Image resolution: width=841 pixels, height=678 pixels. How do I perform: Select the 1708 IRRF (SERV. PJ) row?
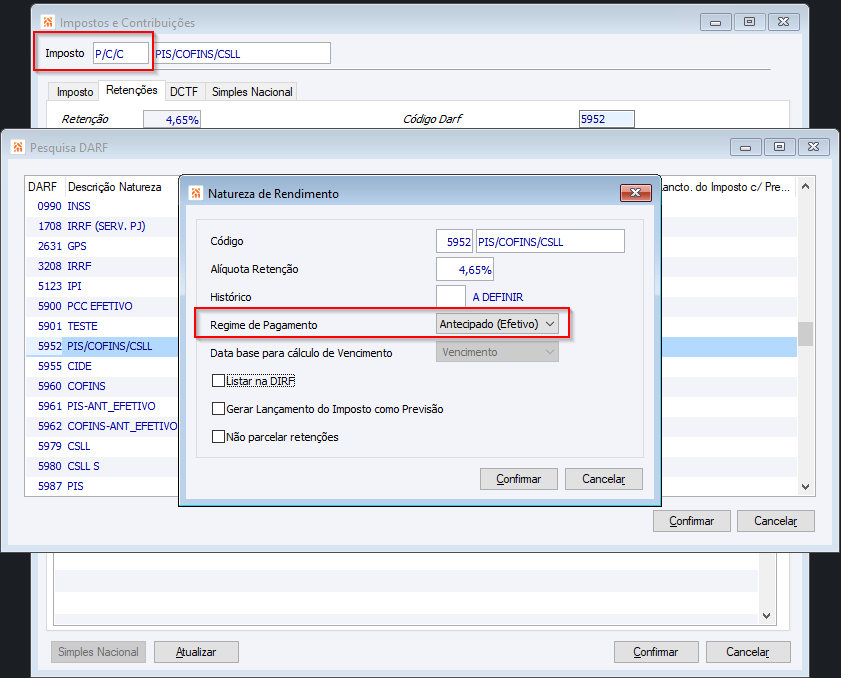tap(101, 226)
